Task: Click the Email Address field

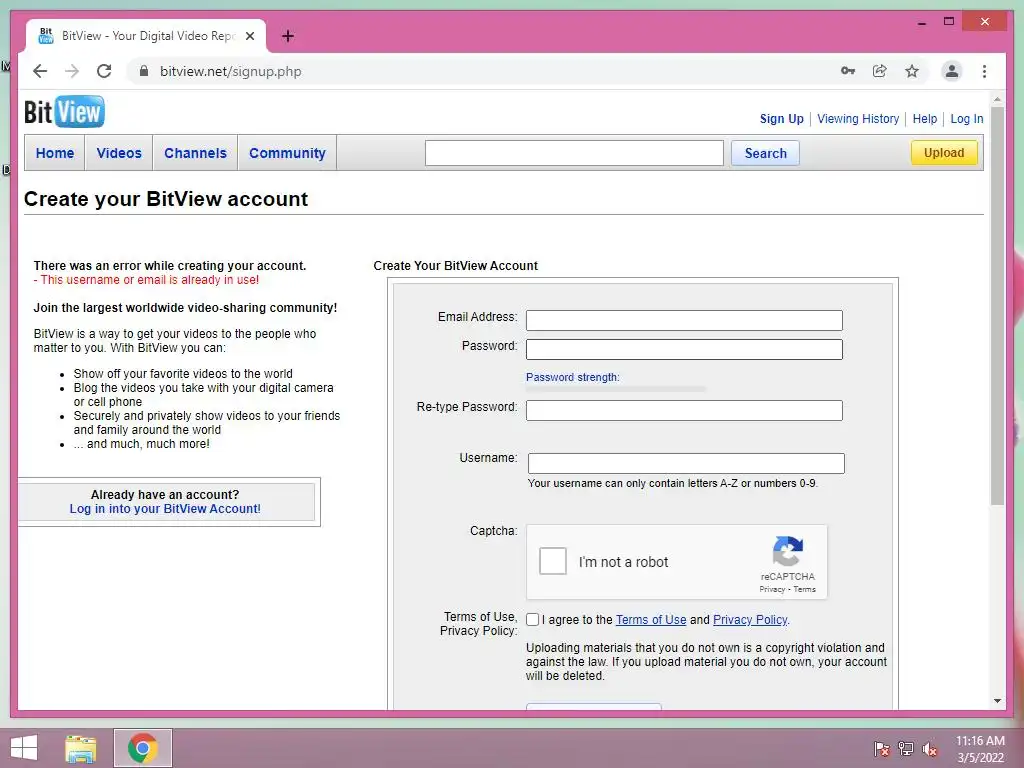Action: pos(684,320)
